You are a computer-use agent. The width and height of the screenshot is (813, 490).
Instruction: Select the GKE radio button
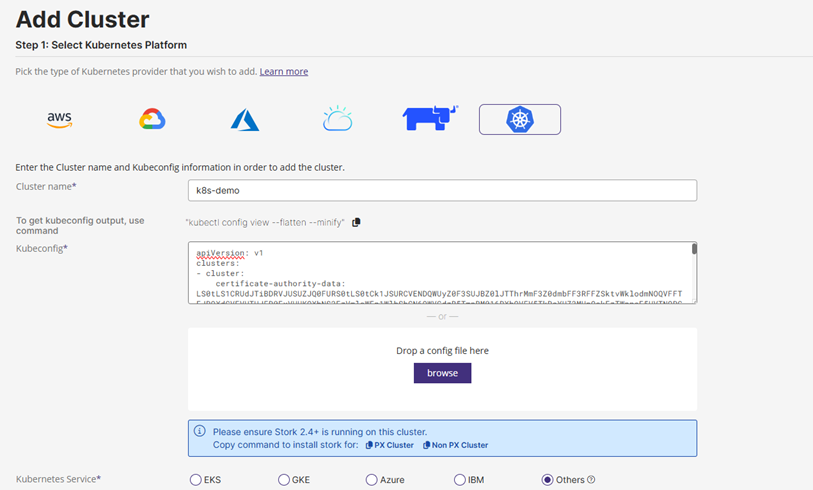click(284, 480)
